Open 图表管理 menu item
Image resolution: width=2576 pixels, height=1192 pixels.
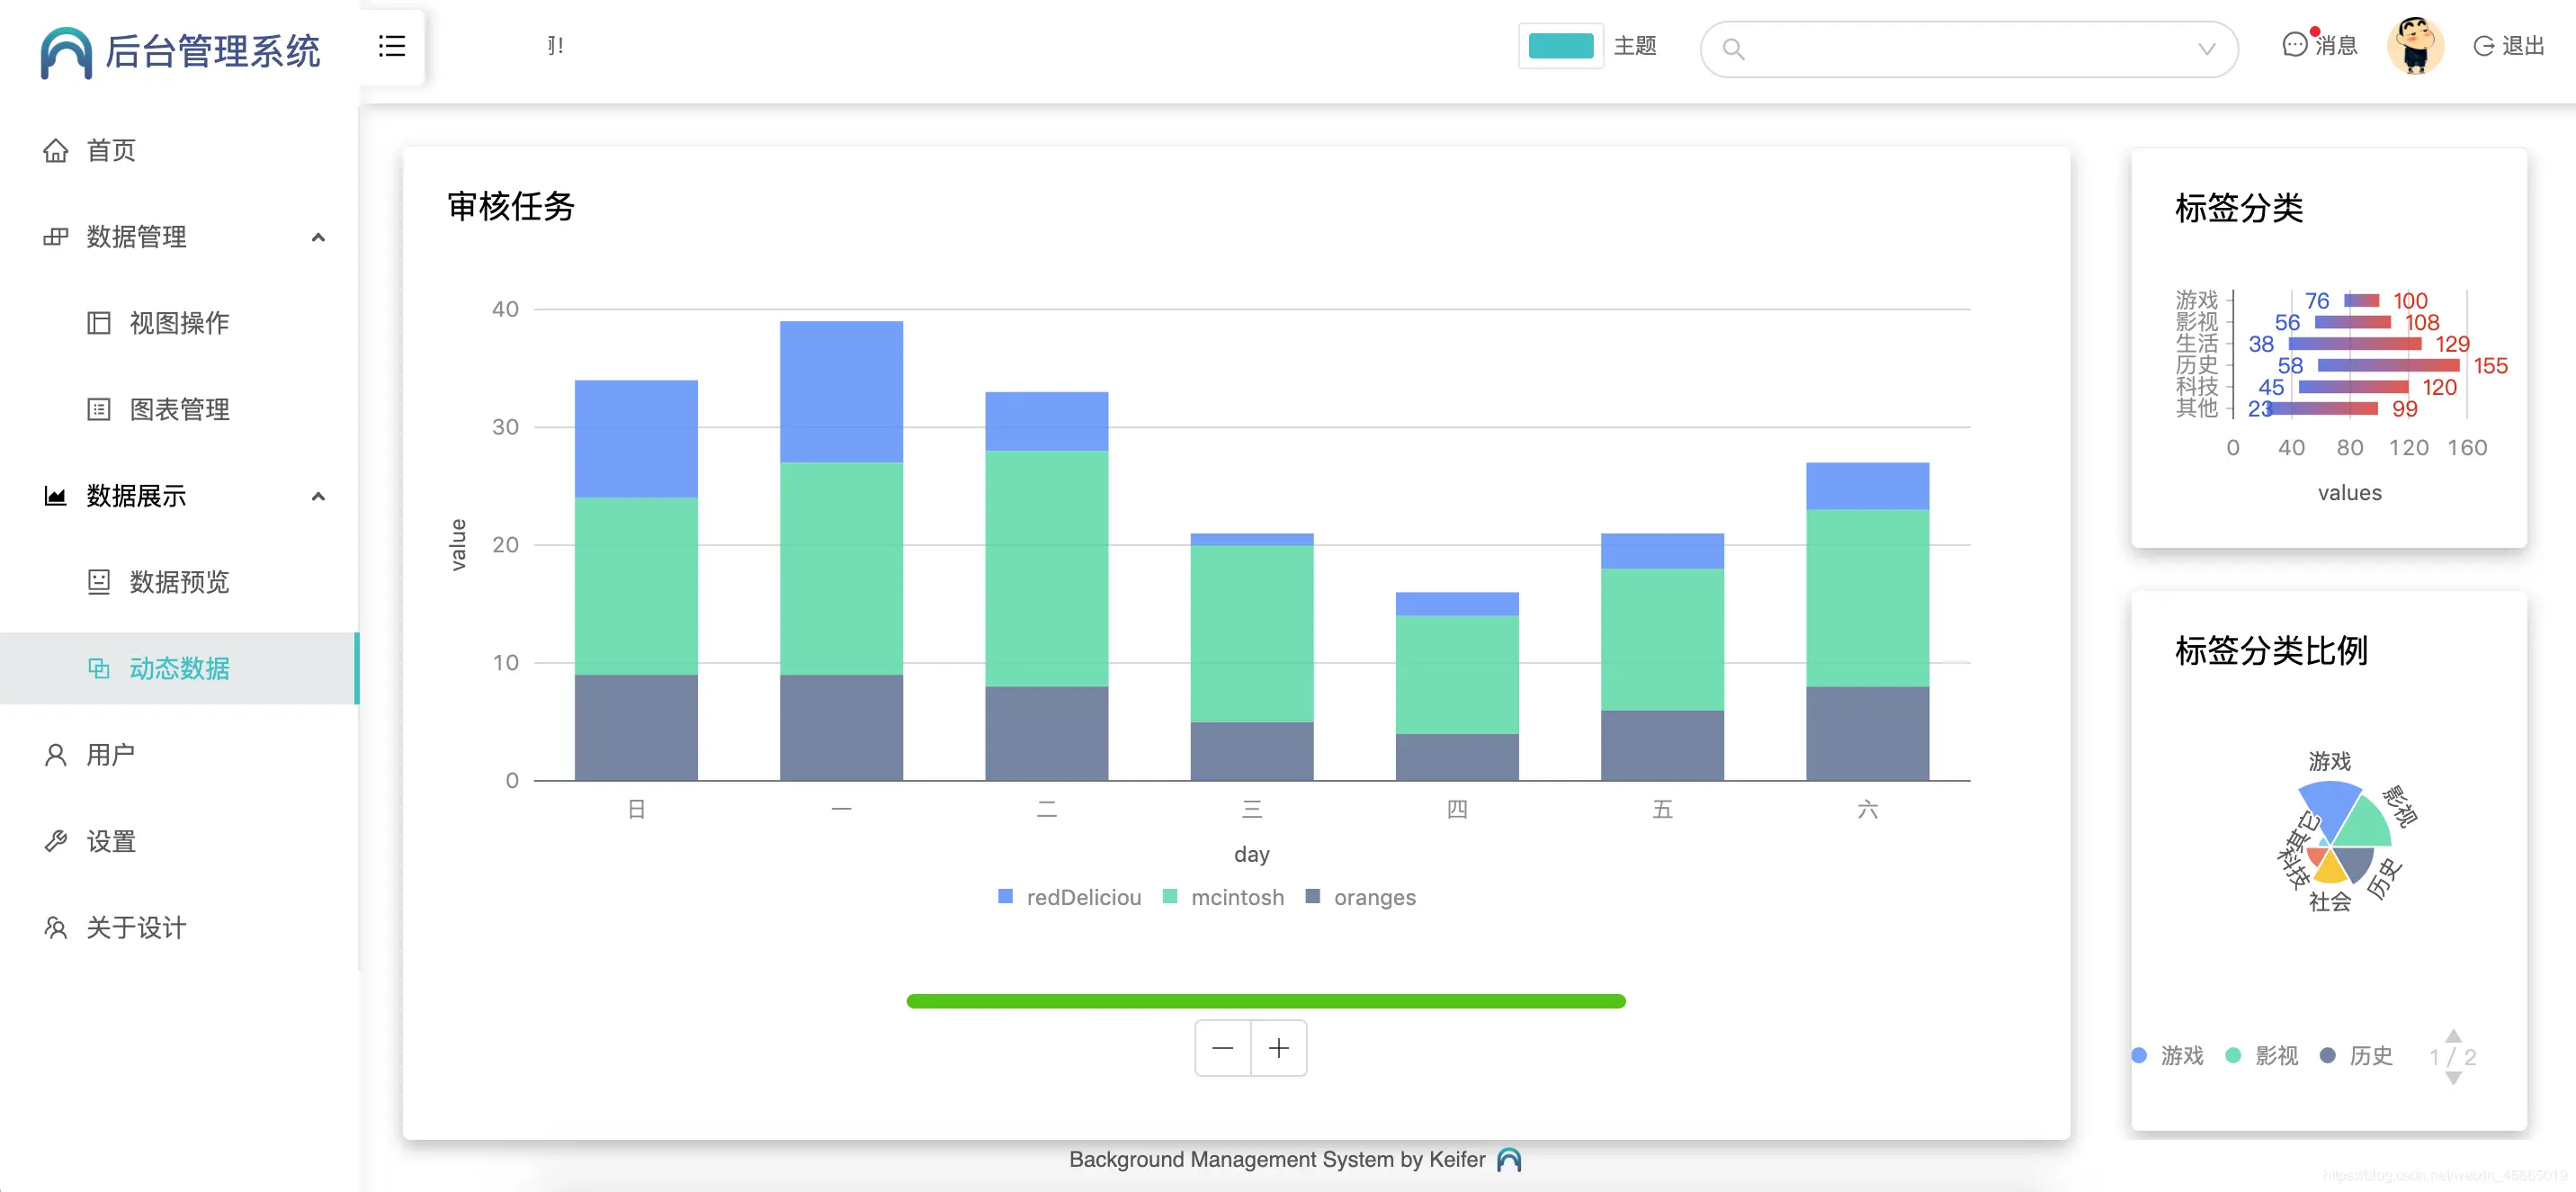(179, 409)
